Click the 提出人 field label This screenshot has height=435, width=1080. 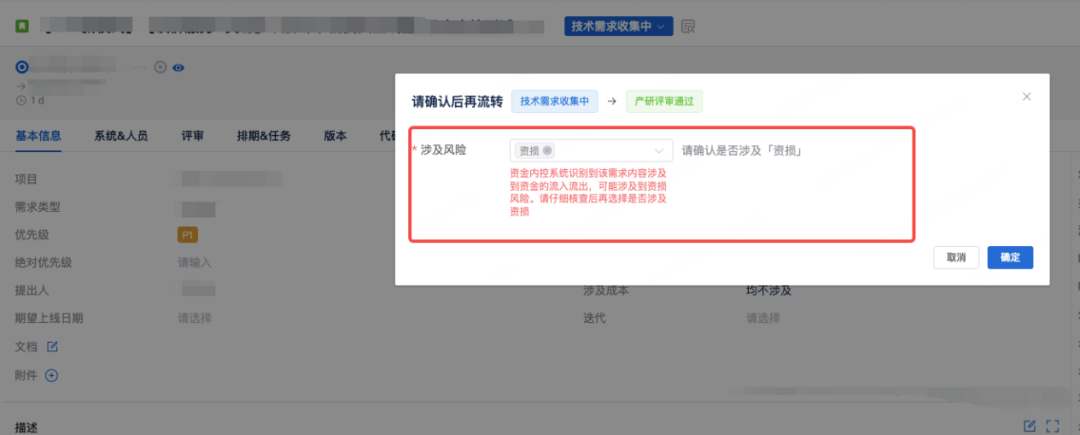point(32,290)
